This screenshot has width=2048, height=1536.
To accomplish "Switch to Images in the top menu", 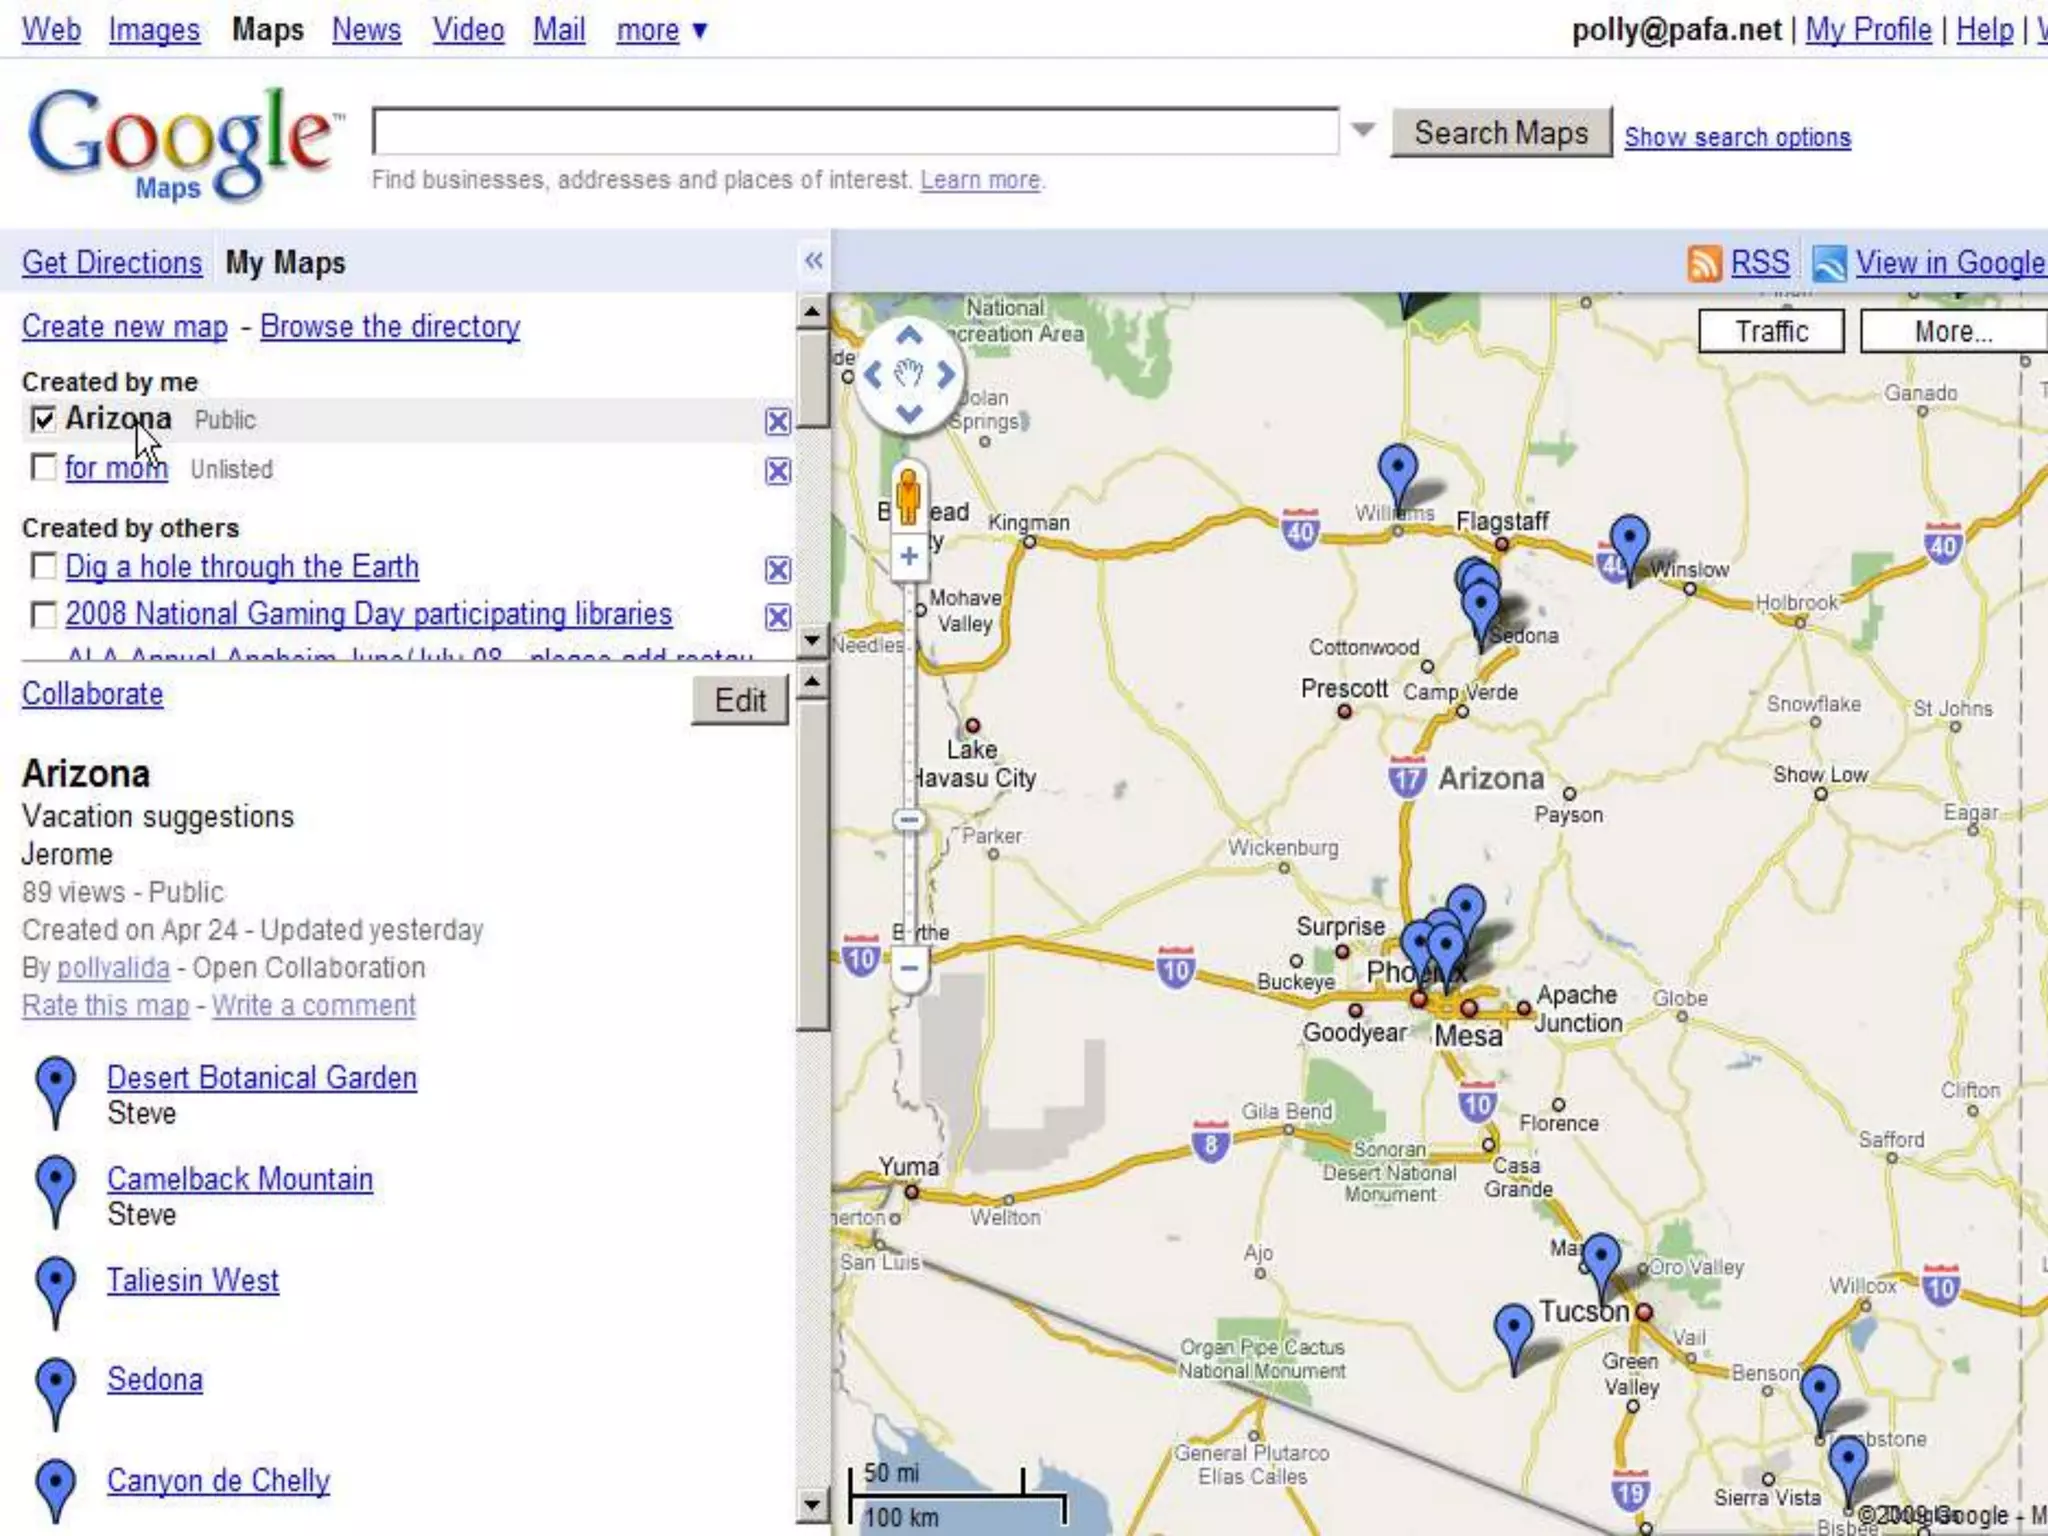I will [x=154, y=30].
